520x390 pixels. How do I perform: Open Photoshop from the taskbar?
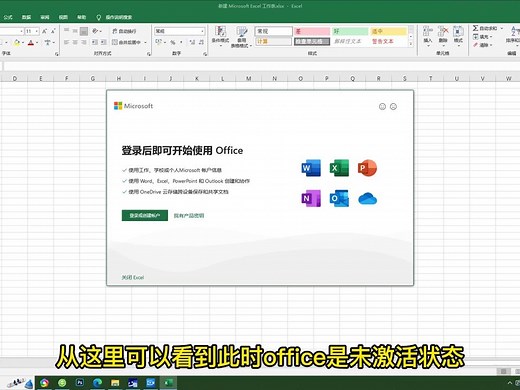pyautogui.click(x=80, y=383)
